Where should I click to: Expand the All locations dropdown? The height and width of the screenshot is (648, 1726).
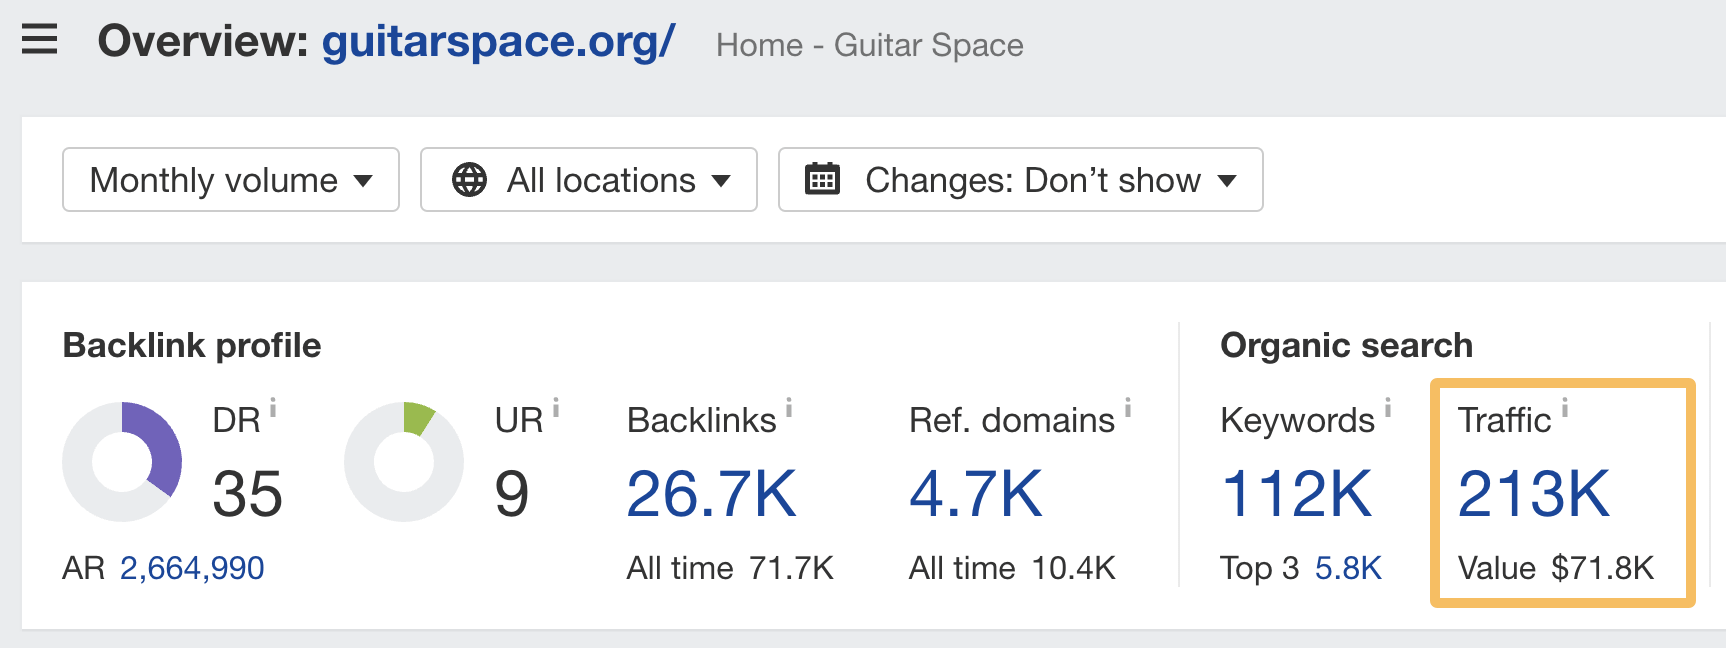(x=589, y=180)
